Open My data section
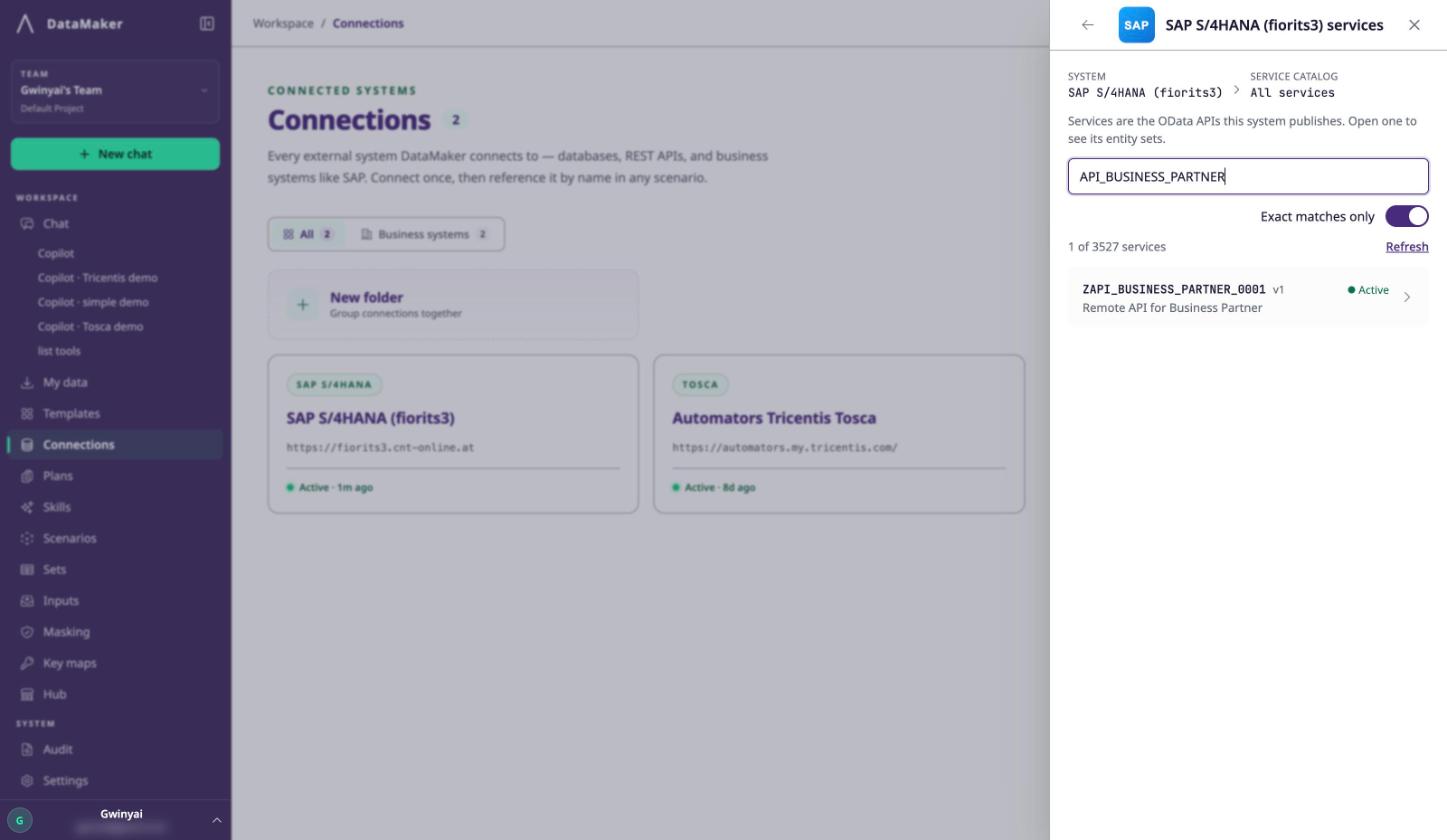The image size is (1447, 840). pos(65,383)
